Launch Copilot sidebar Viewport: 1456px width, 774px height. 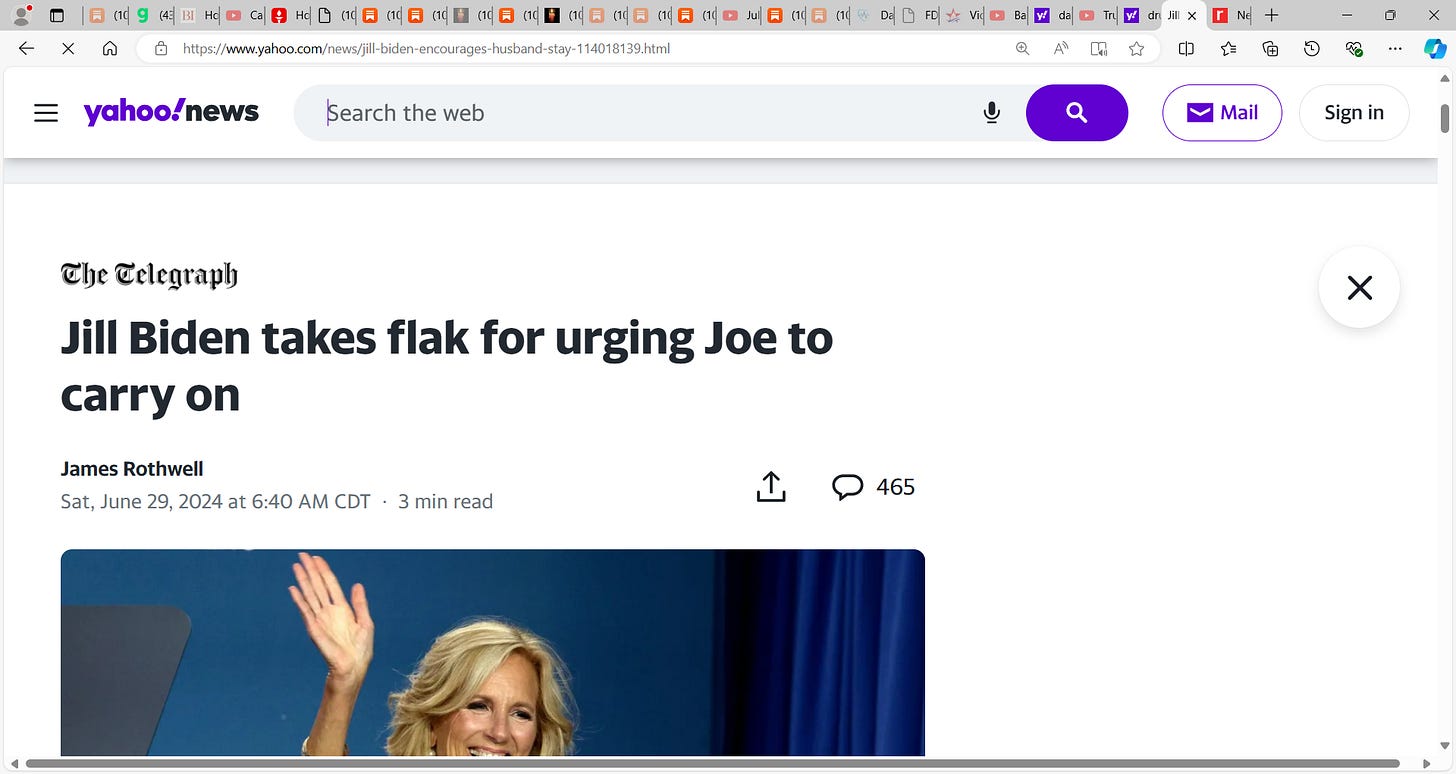pyautogui.click(x=1435, y=48)
